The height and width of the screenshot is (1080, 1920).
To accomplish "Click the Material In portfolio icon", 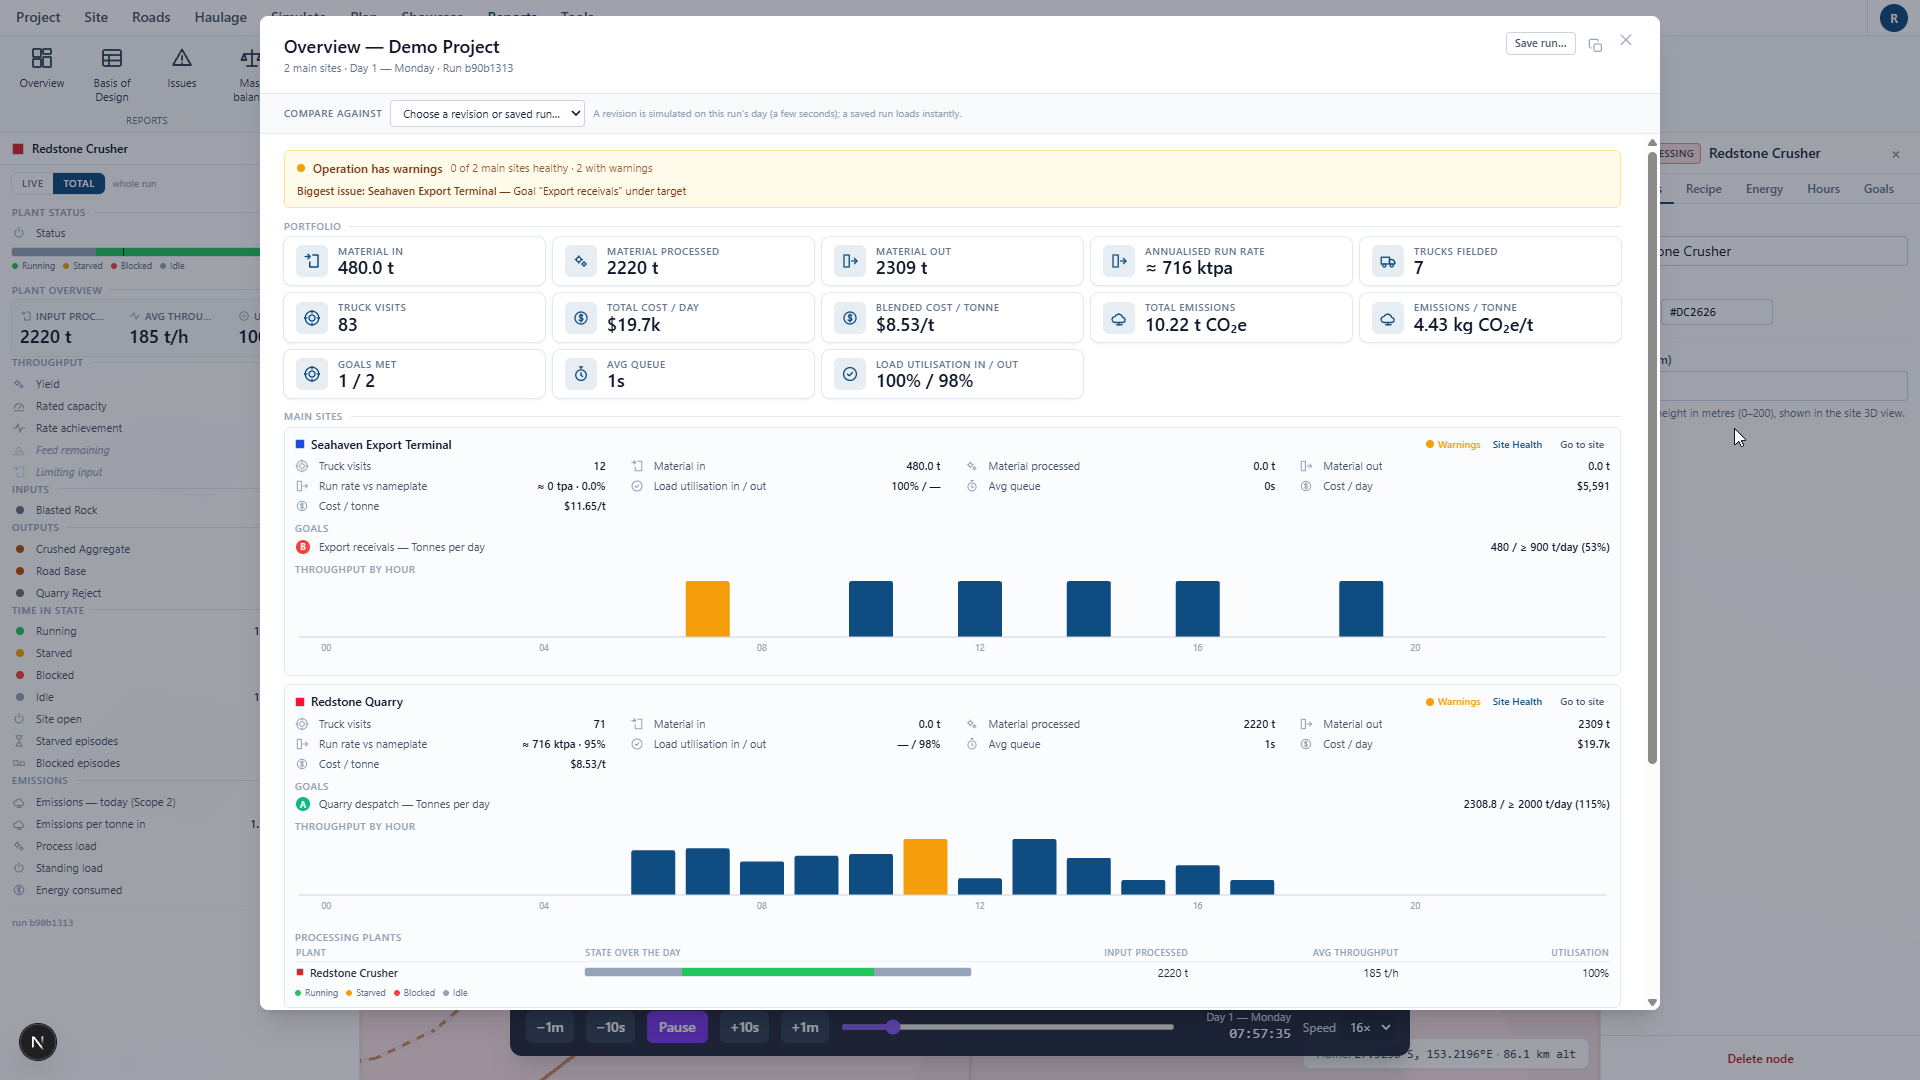I will pos(312,261).
